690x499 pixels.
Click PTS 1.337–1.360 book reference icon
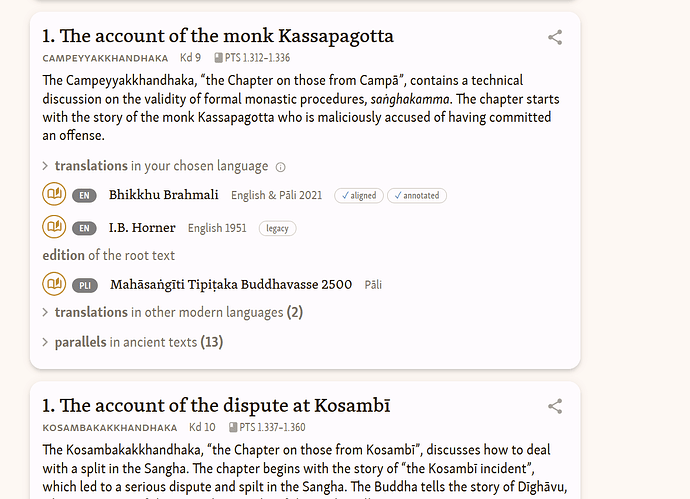tap(233, 427)
